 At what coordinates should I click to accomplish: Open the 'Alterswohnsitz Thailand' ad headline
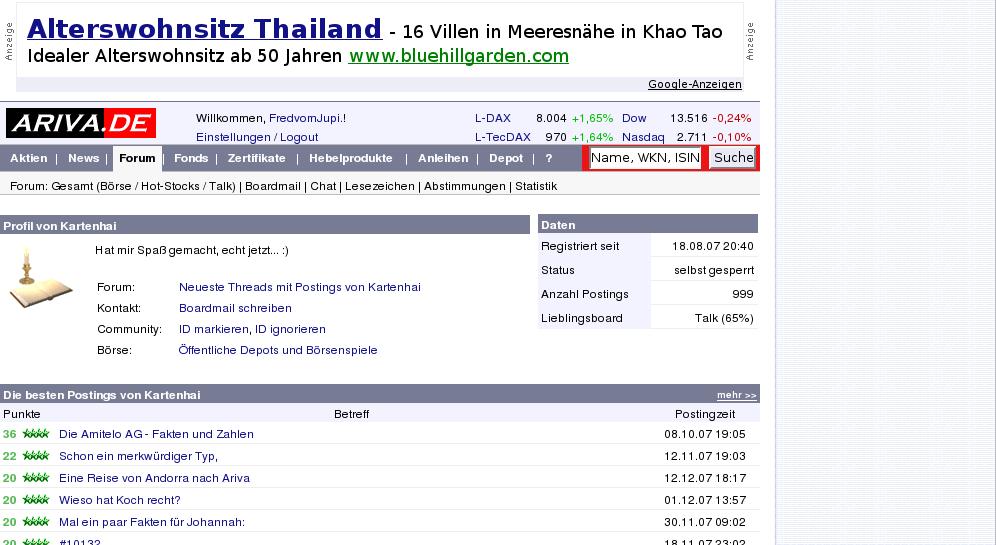click(205, 29)
